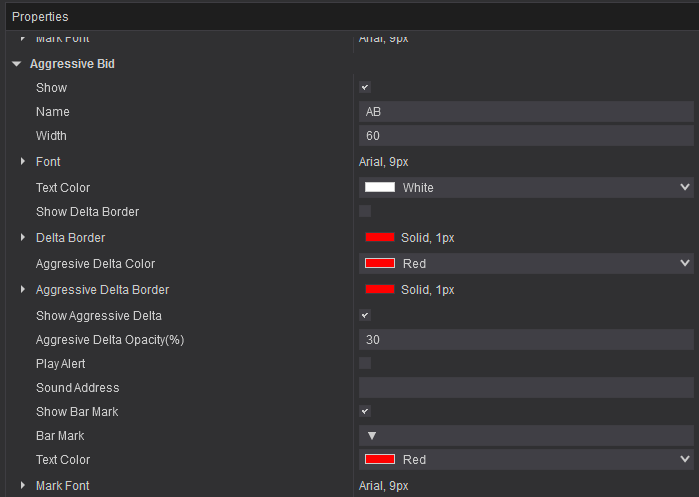The image size is (699, 497).
Task: Click the empty Sound Address field
Action: [x=525, y=388]
